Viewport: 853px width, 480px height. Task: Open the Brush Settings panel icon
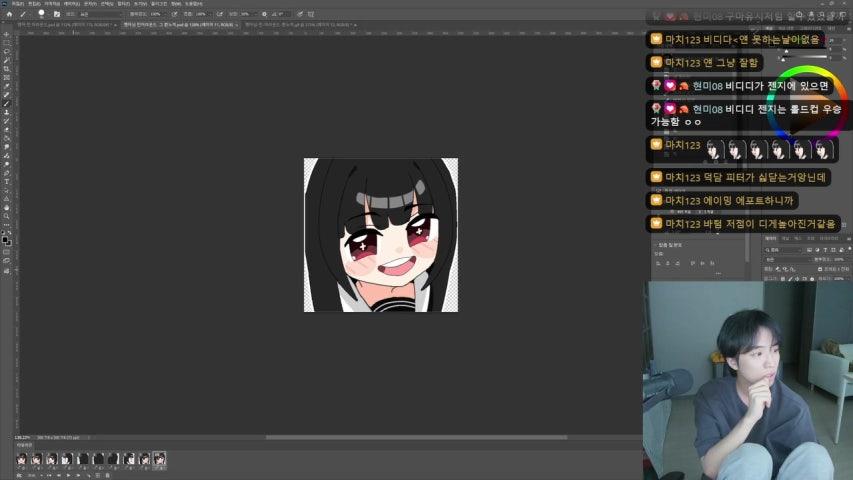[57, 14]
